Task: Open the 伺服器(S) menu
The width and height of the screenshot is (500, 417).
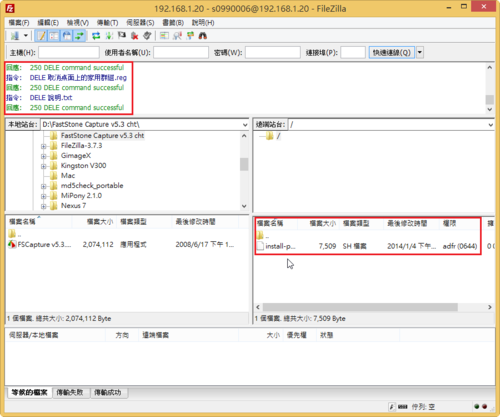Action: click(140, 23)
